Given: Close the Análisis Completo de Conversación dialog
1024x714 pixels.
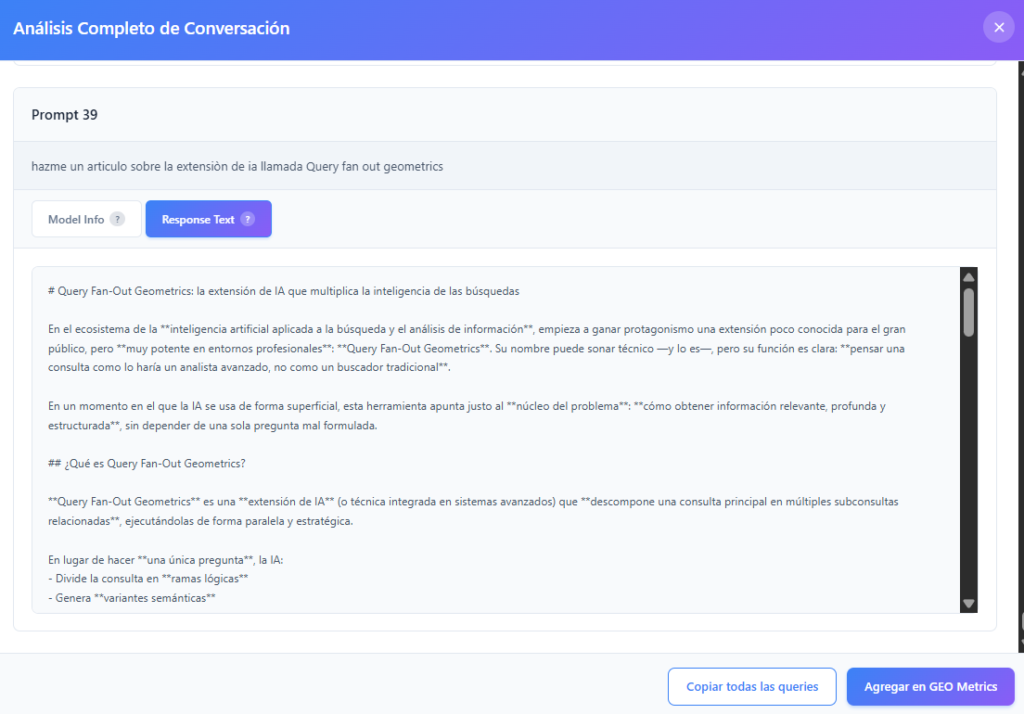Looking at the screenshot, I should pyautogui.click(x=998, y=27).
